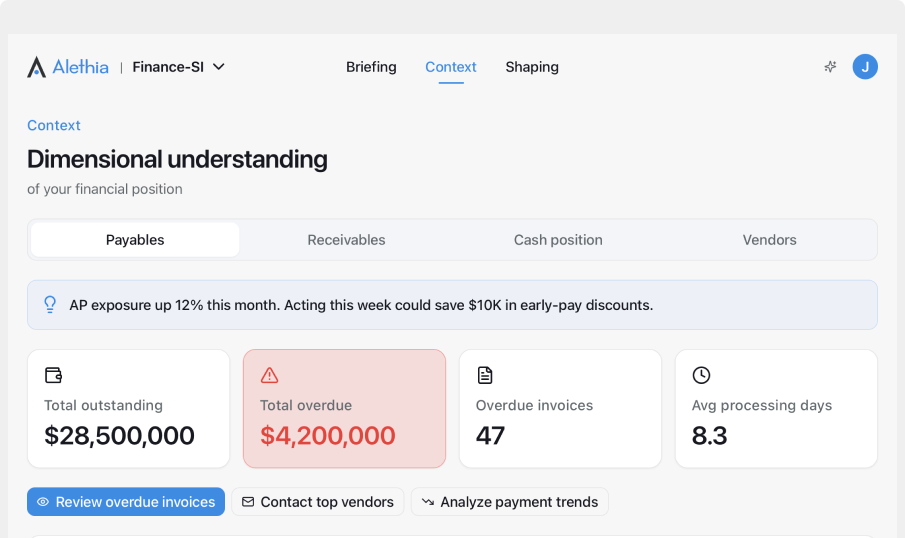Click the Avg processing days label
Screen dimensions: 905x538
(762, 405)
